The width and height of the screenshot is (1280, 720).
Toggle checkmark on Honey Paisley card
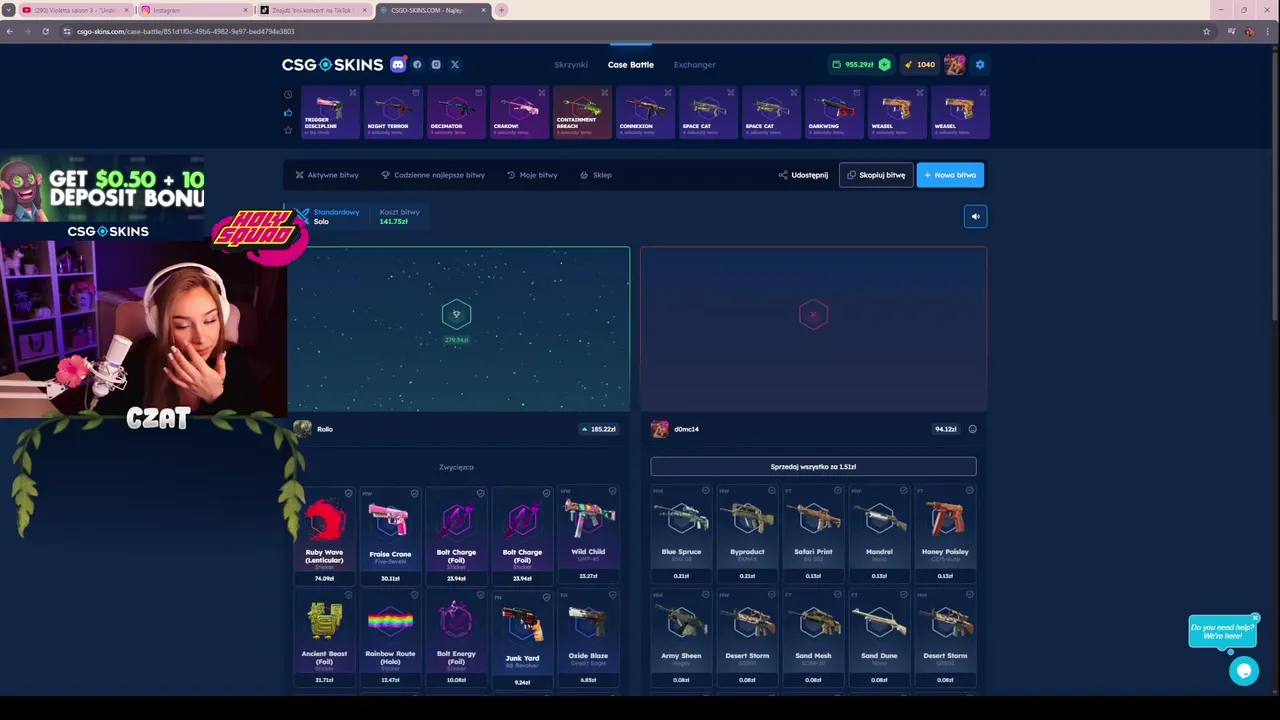(969, 491)
